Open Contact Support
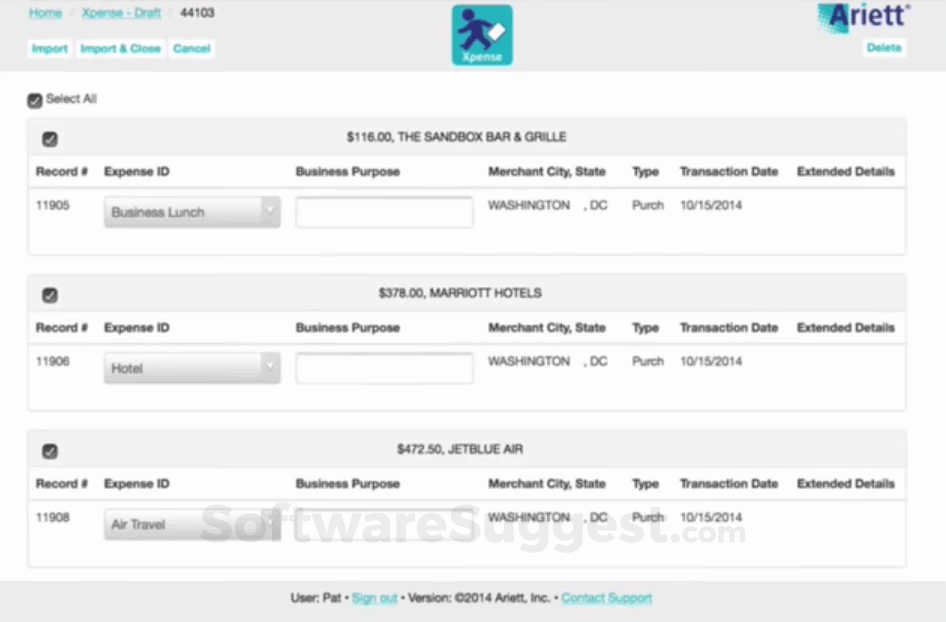Viewport: 946px width, 622px height. 606,597
